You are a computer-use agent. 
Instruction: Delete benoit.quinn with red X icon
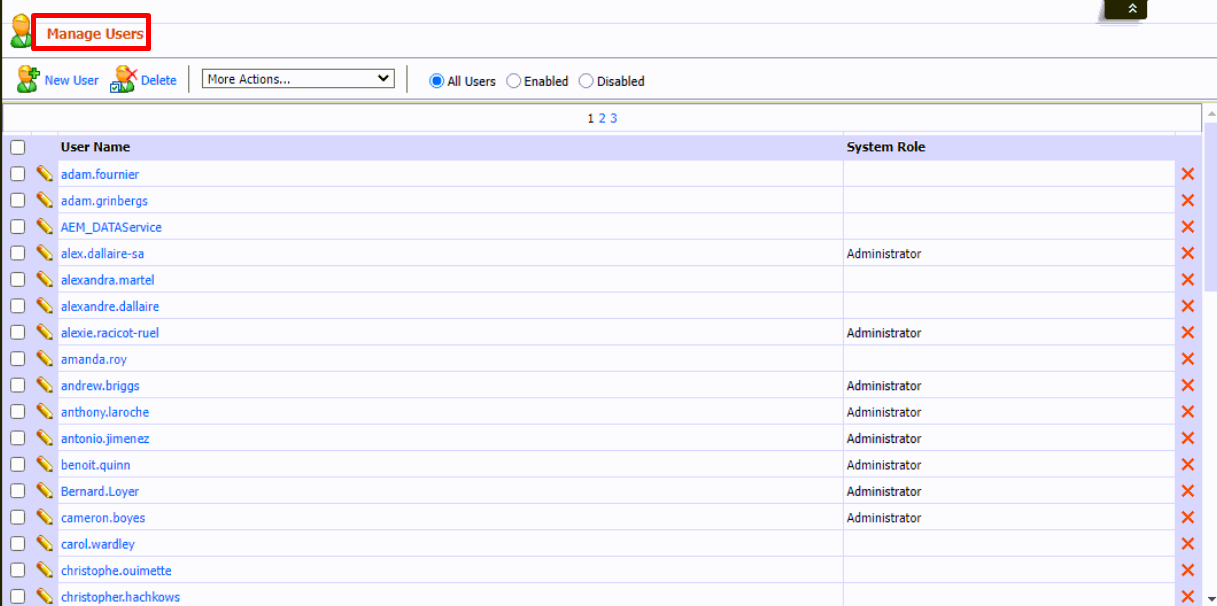(1188, 465)
